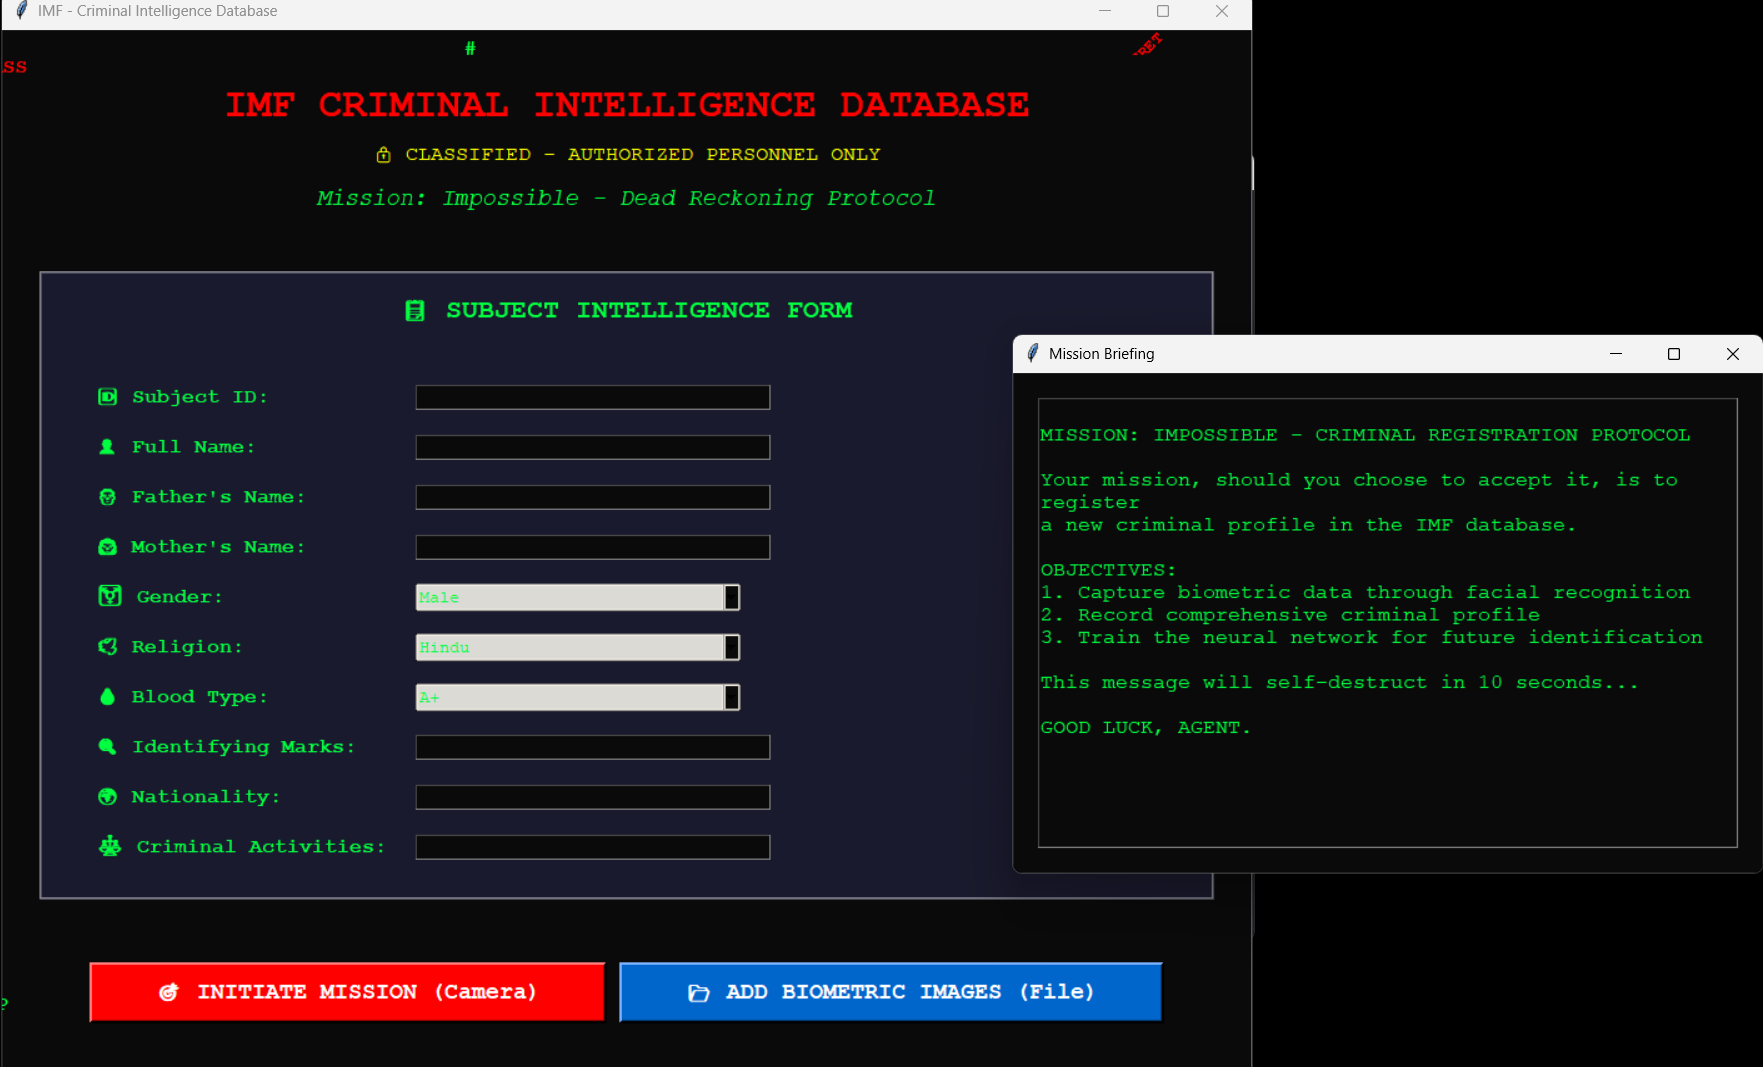Screen dimensions: 1763x1067
Task: Open the Gender dropdown showing Male
Action: (577, 597)
